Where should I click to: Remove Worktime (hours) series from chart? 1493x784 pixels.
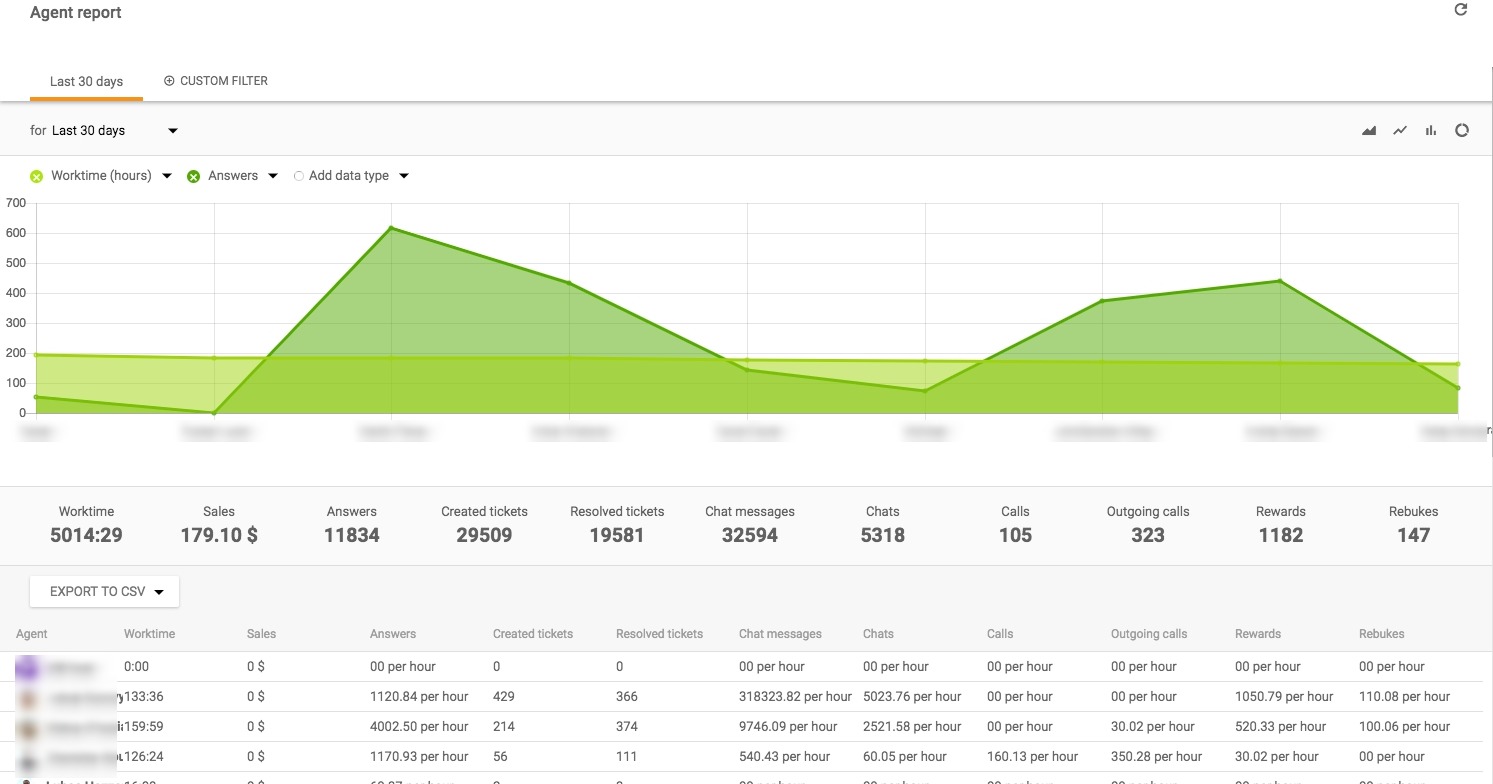[37, 176]
